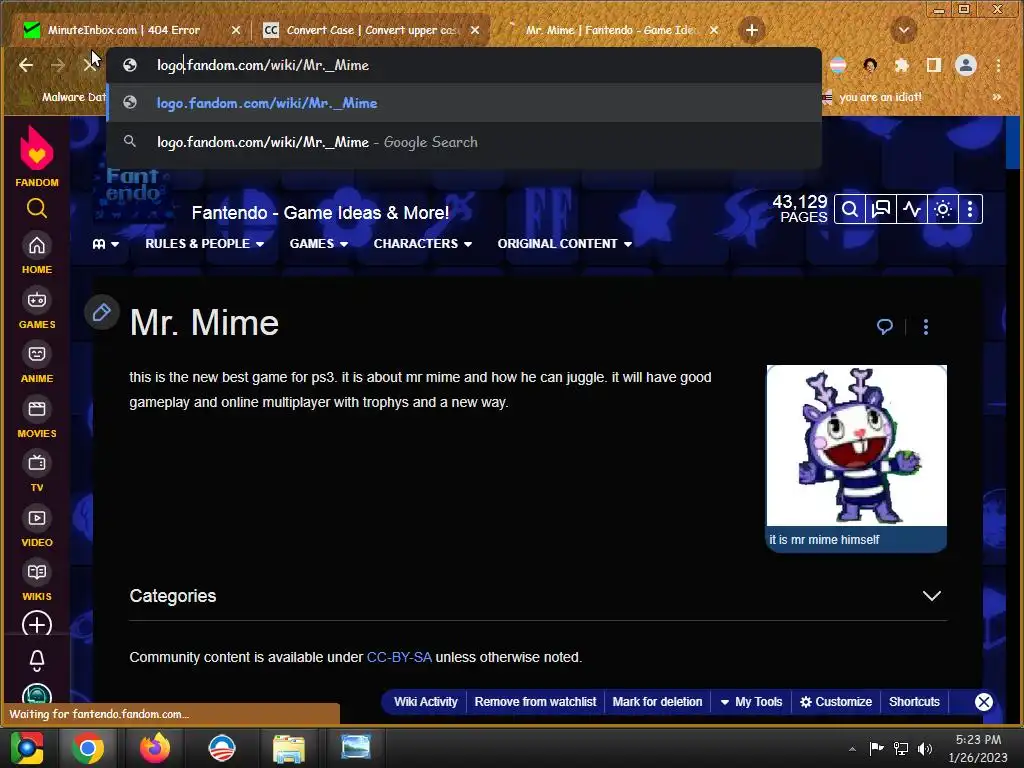Go back with the browser back arrow
1024x768 pixels.
pyautogui.click(x=26, y=65)
